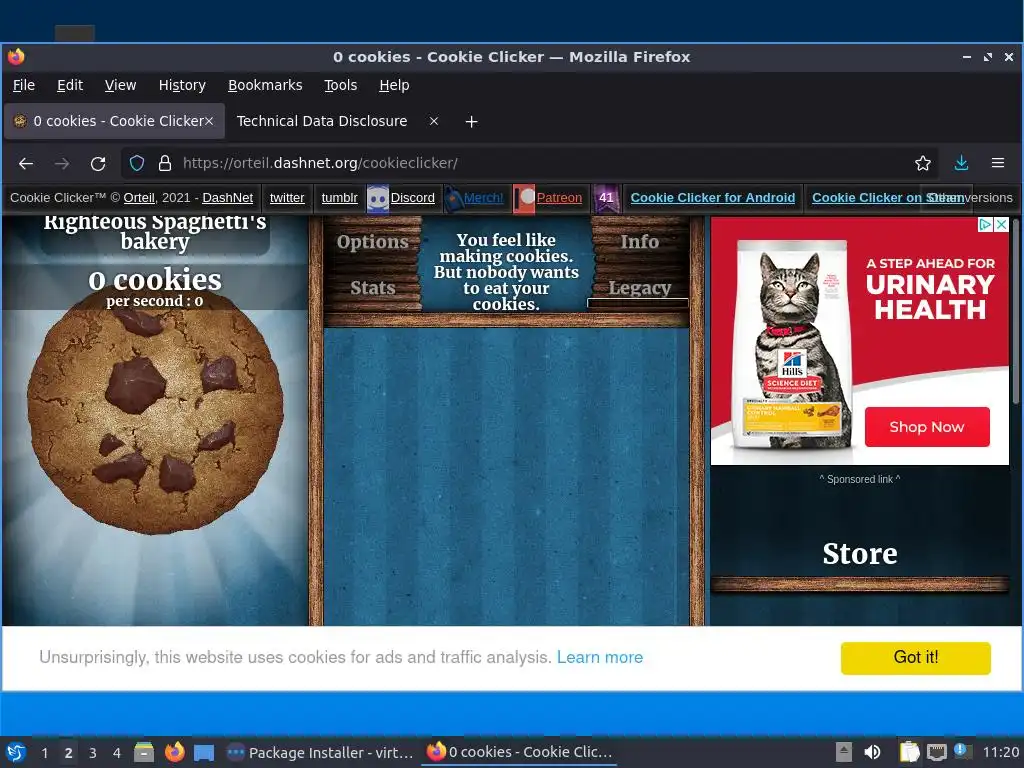Click the Patreon logo icon

(x=524, y=199)
